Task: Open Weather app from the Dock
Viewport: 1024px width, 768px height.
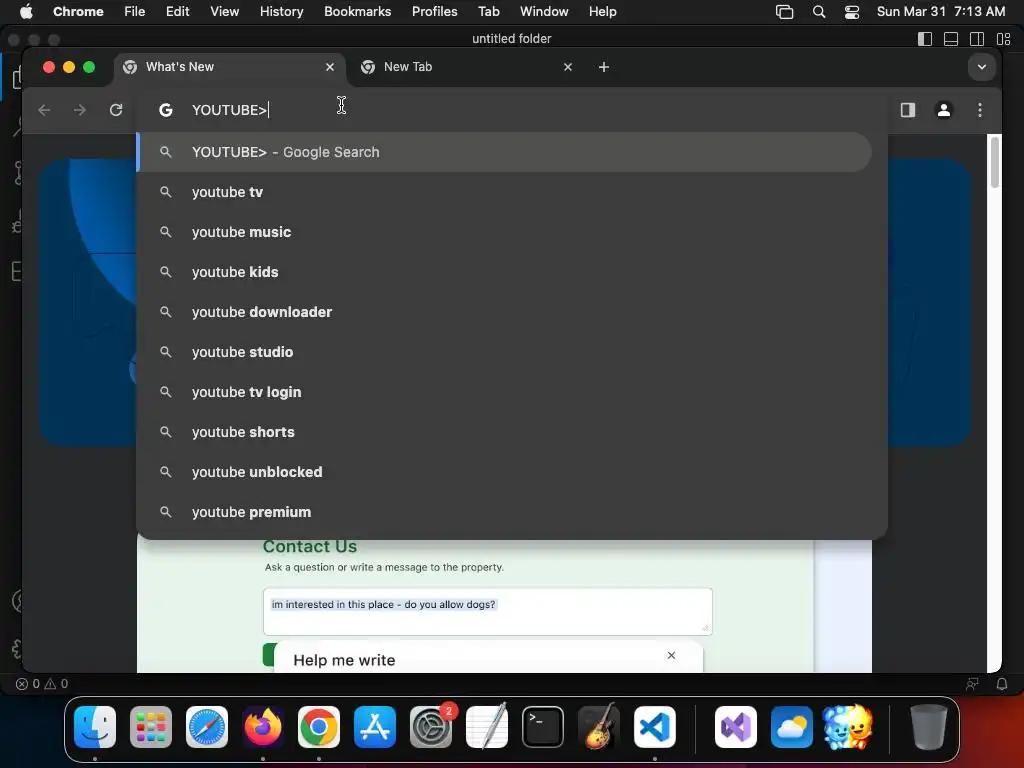Action: coord(792,727)
